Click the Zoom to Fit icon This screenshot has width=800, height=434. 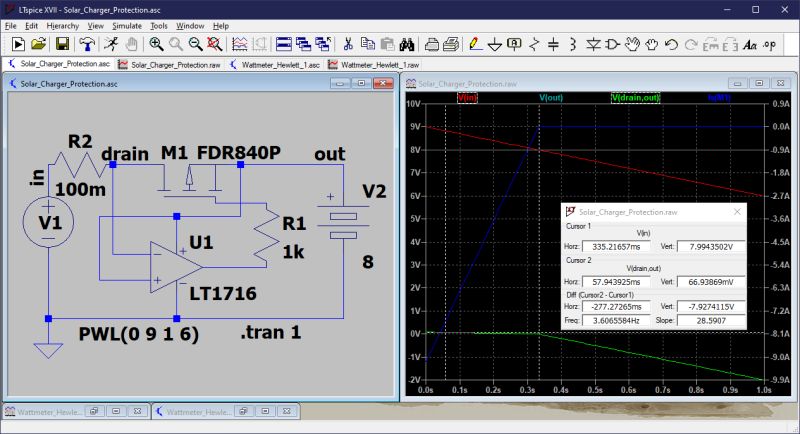click(214, 44)
